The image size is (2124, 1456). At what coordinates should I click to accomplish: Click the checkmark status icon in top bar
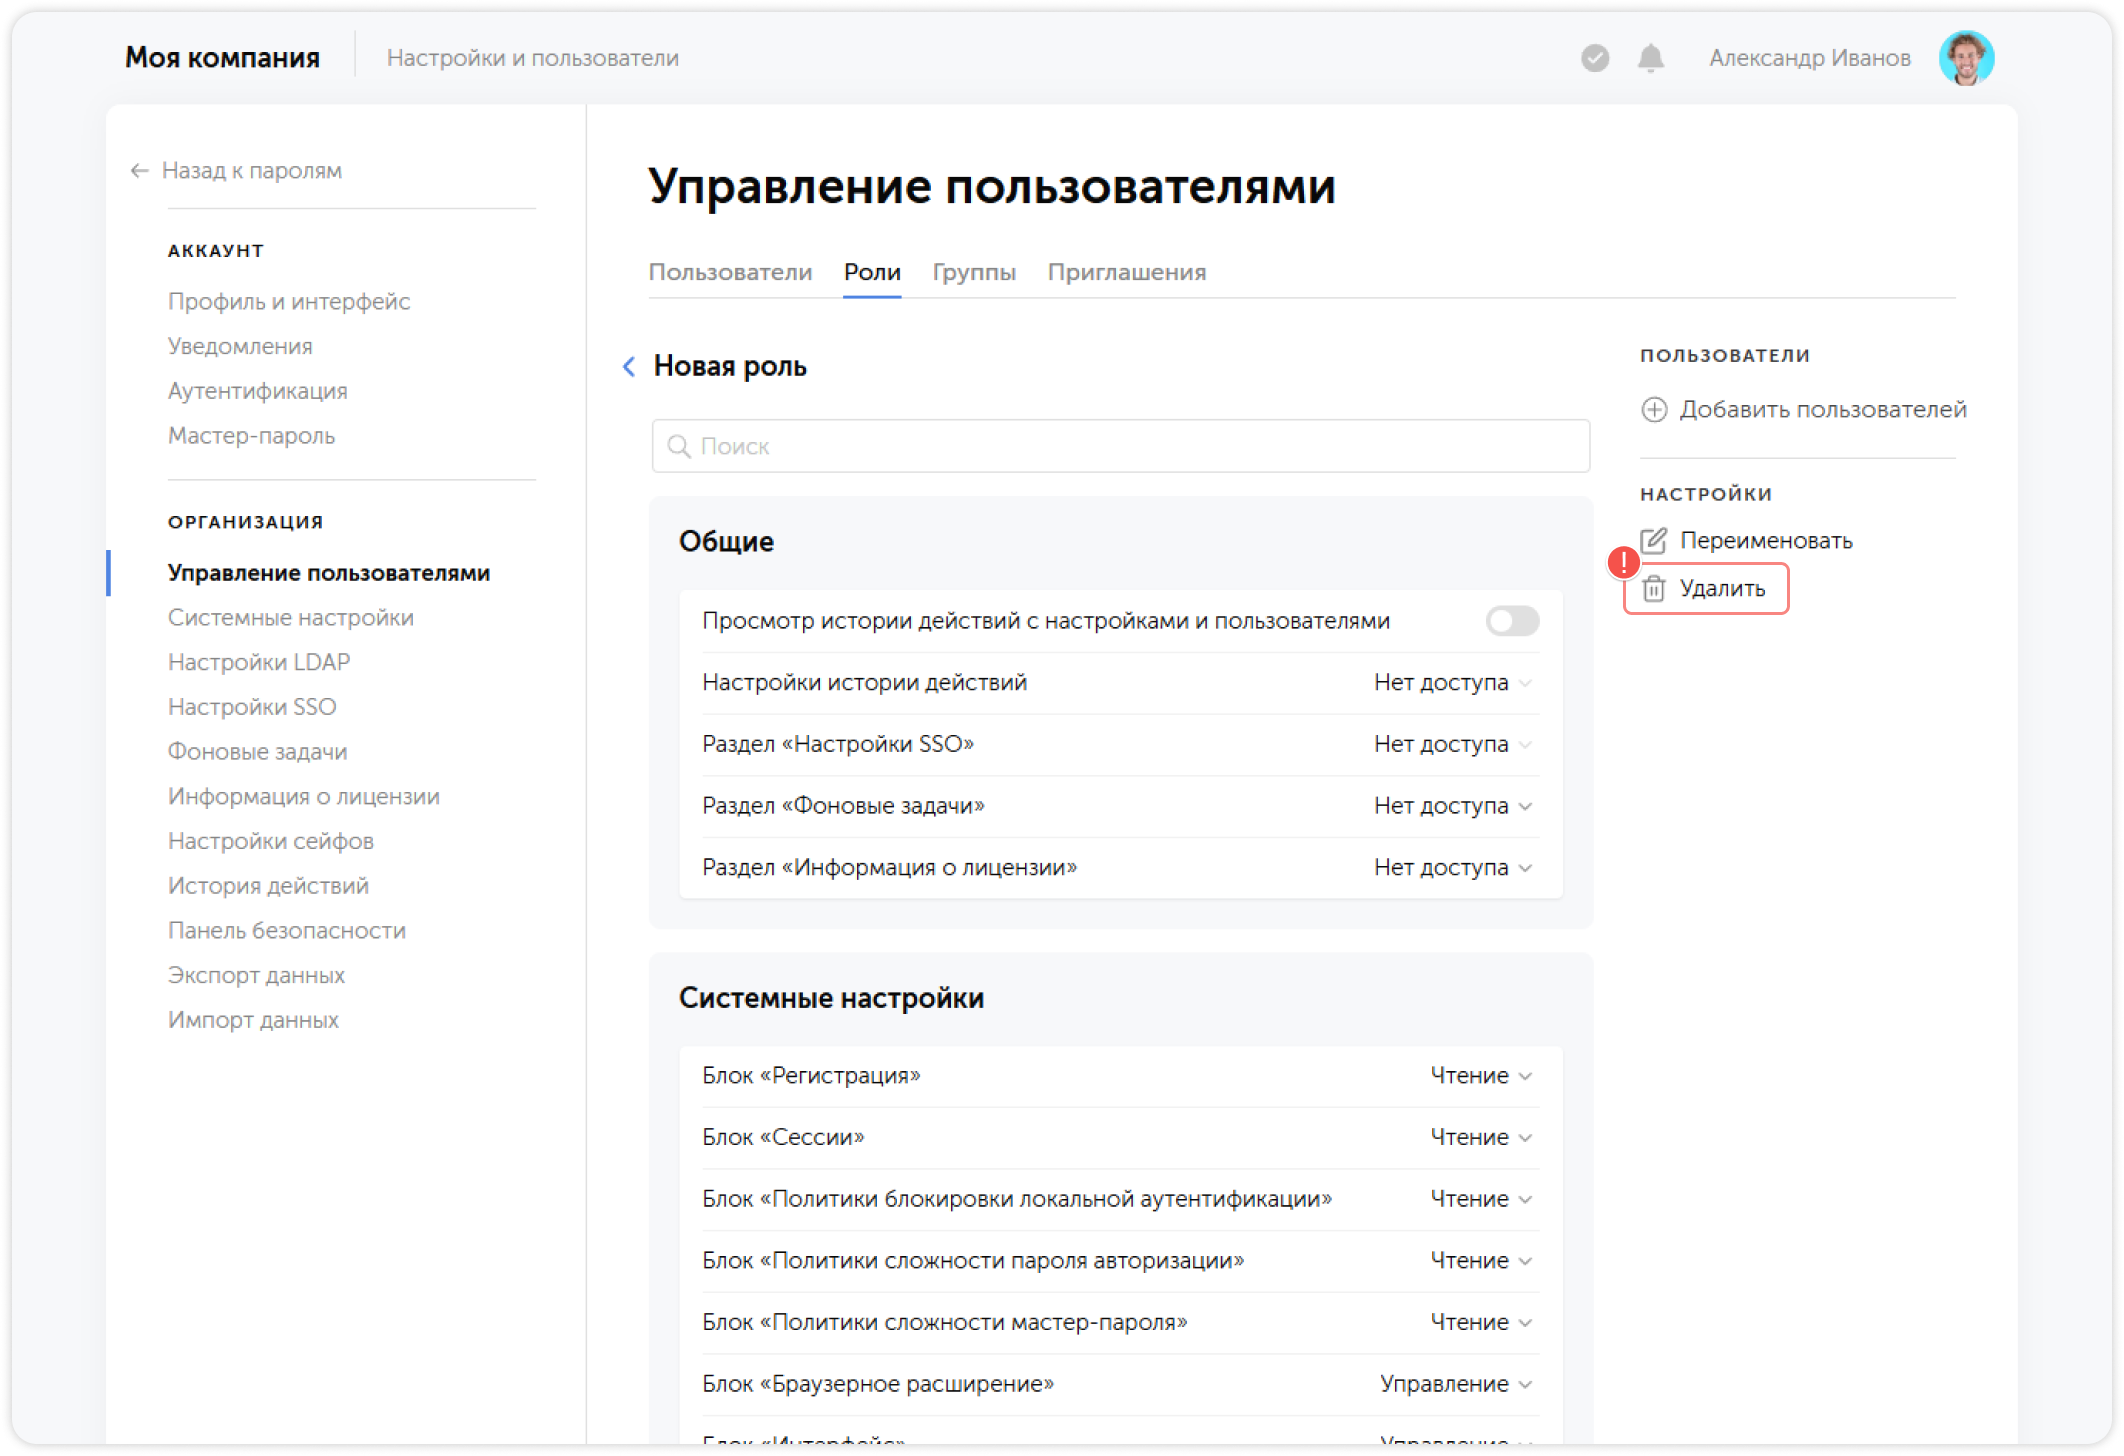(x=1594, y=58)
